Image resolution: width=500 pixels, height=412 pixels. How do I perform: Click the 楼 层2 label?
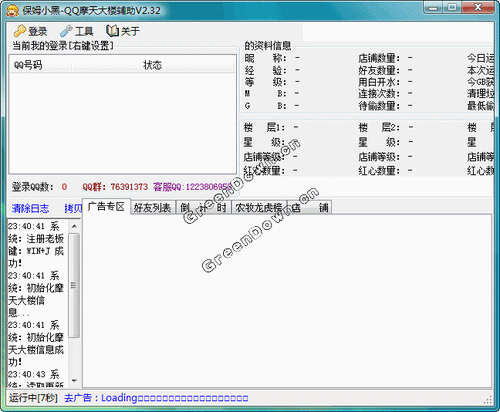(x=379, y=127)
